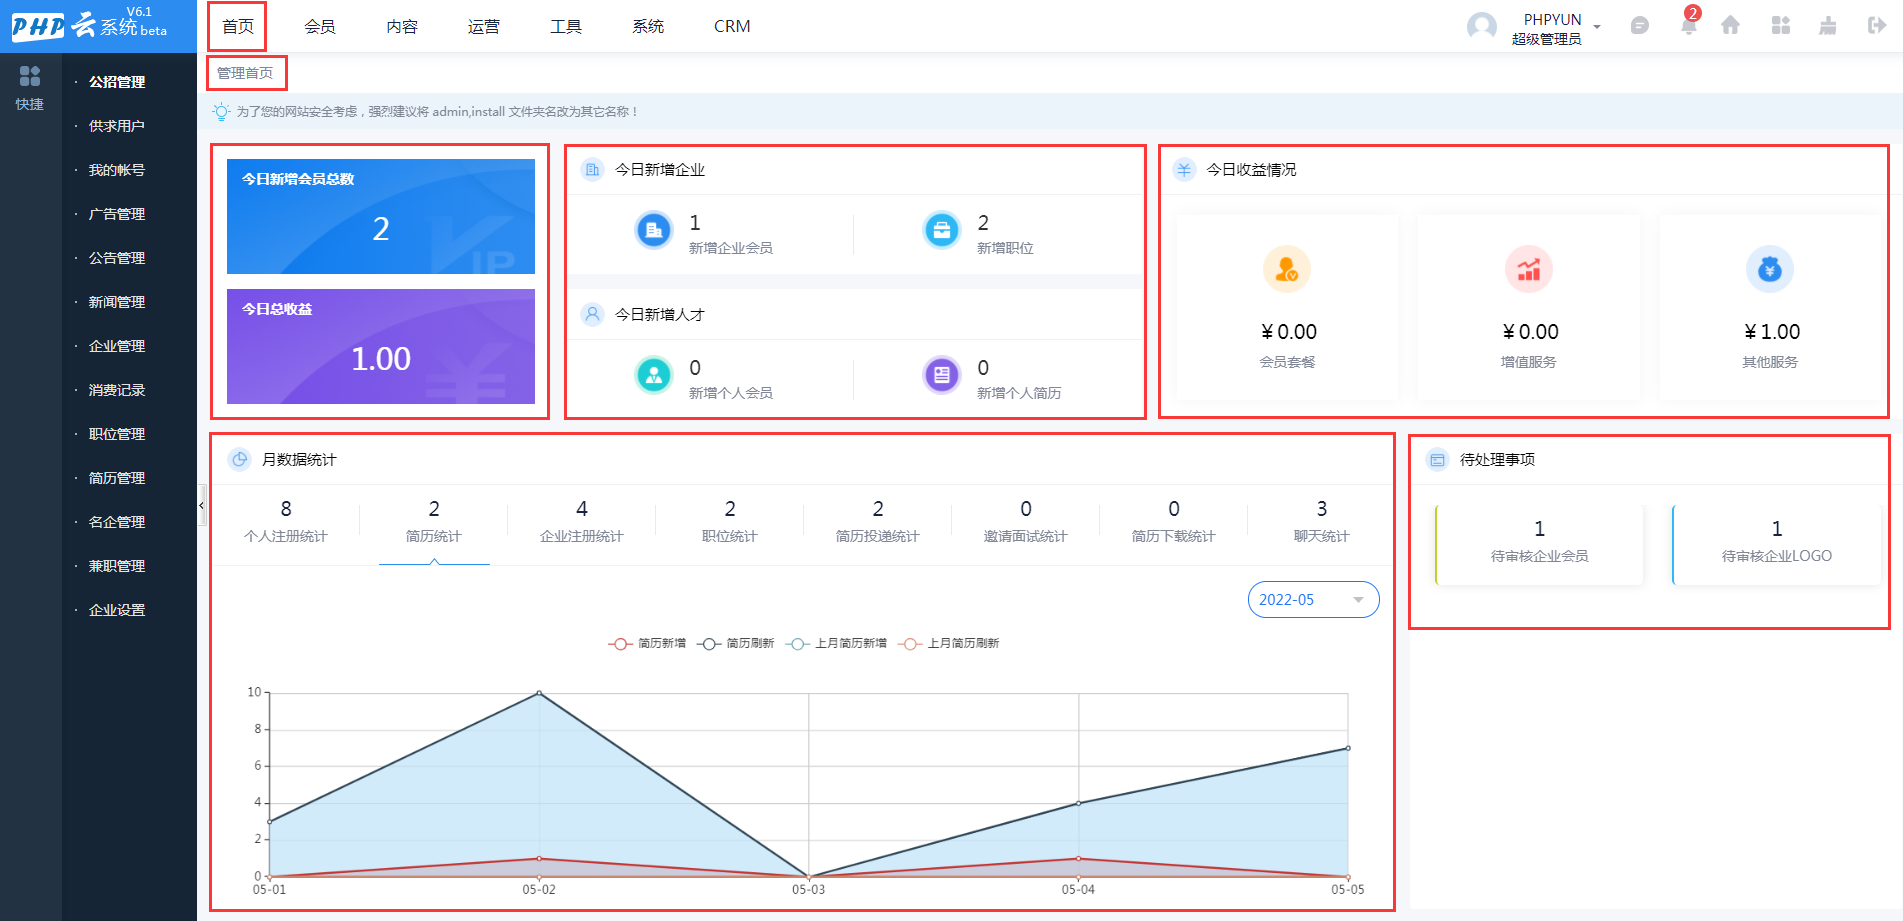Click the 新增企业会员 blue building icon
Image resolution: width=1903 pixels, height=921 pixels.
click(x=654, y=231)
